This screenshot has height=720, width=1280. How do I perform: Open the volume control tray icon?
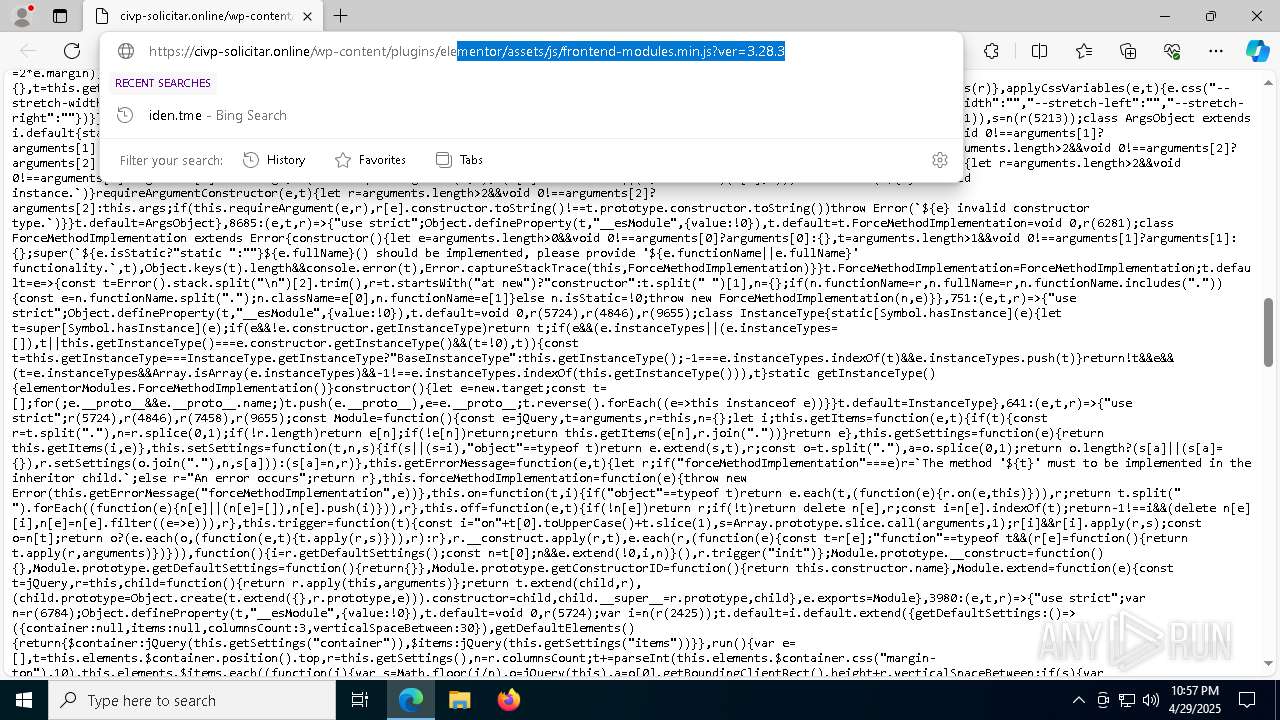(1151, 700)
